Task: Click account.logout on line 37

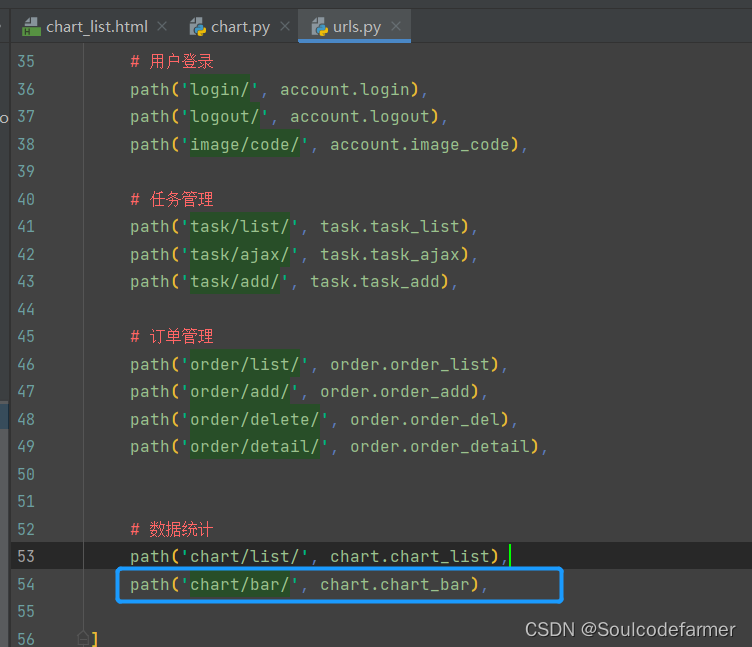Action: click(360, 117)
